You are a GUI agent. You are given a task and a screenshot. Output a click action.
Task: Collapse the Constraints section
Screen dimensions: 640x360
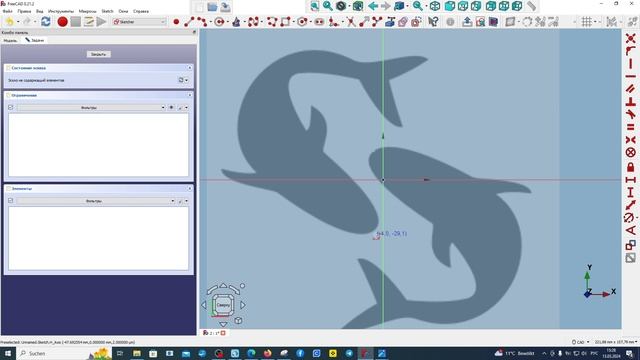click(189, 95)
